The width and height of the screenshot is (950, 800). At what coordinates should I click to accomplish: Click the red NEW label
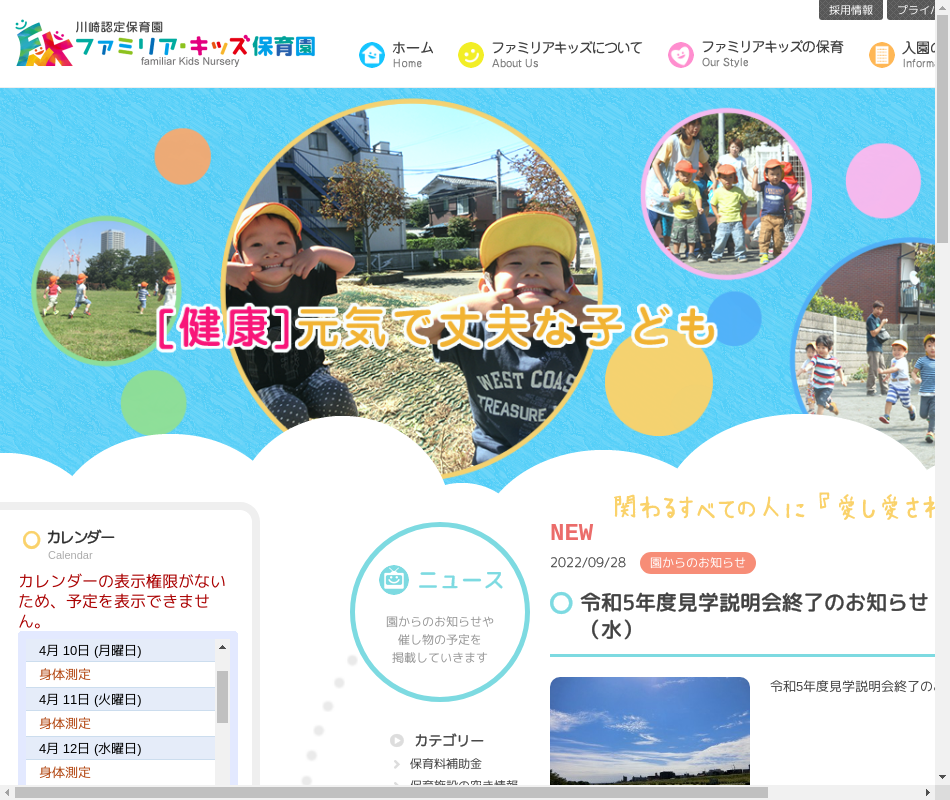pyautogui.click(x=572, y=532)
